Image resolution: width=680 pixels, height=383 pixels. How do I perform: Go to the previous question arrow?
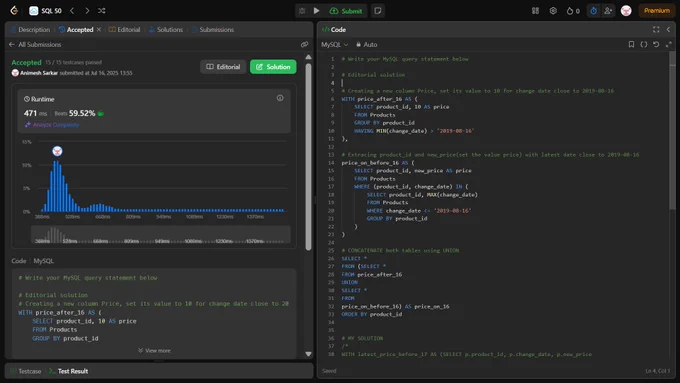click(72, 10)
